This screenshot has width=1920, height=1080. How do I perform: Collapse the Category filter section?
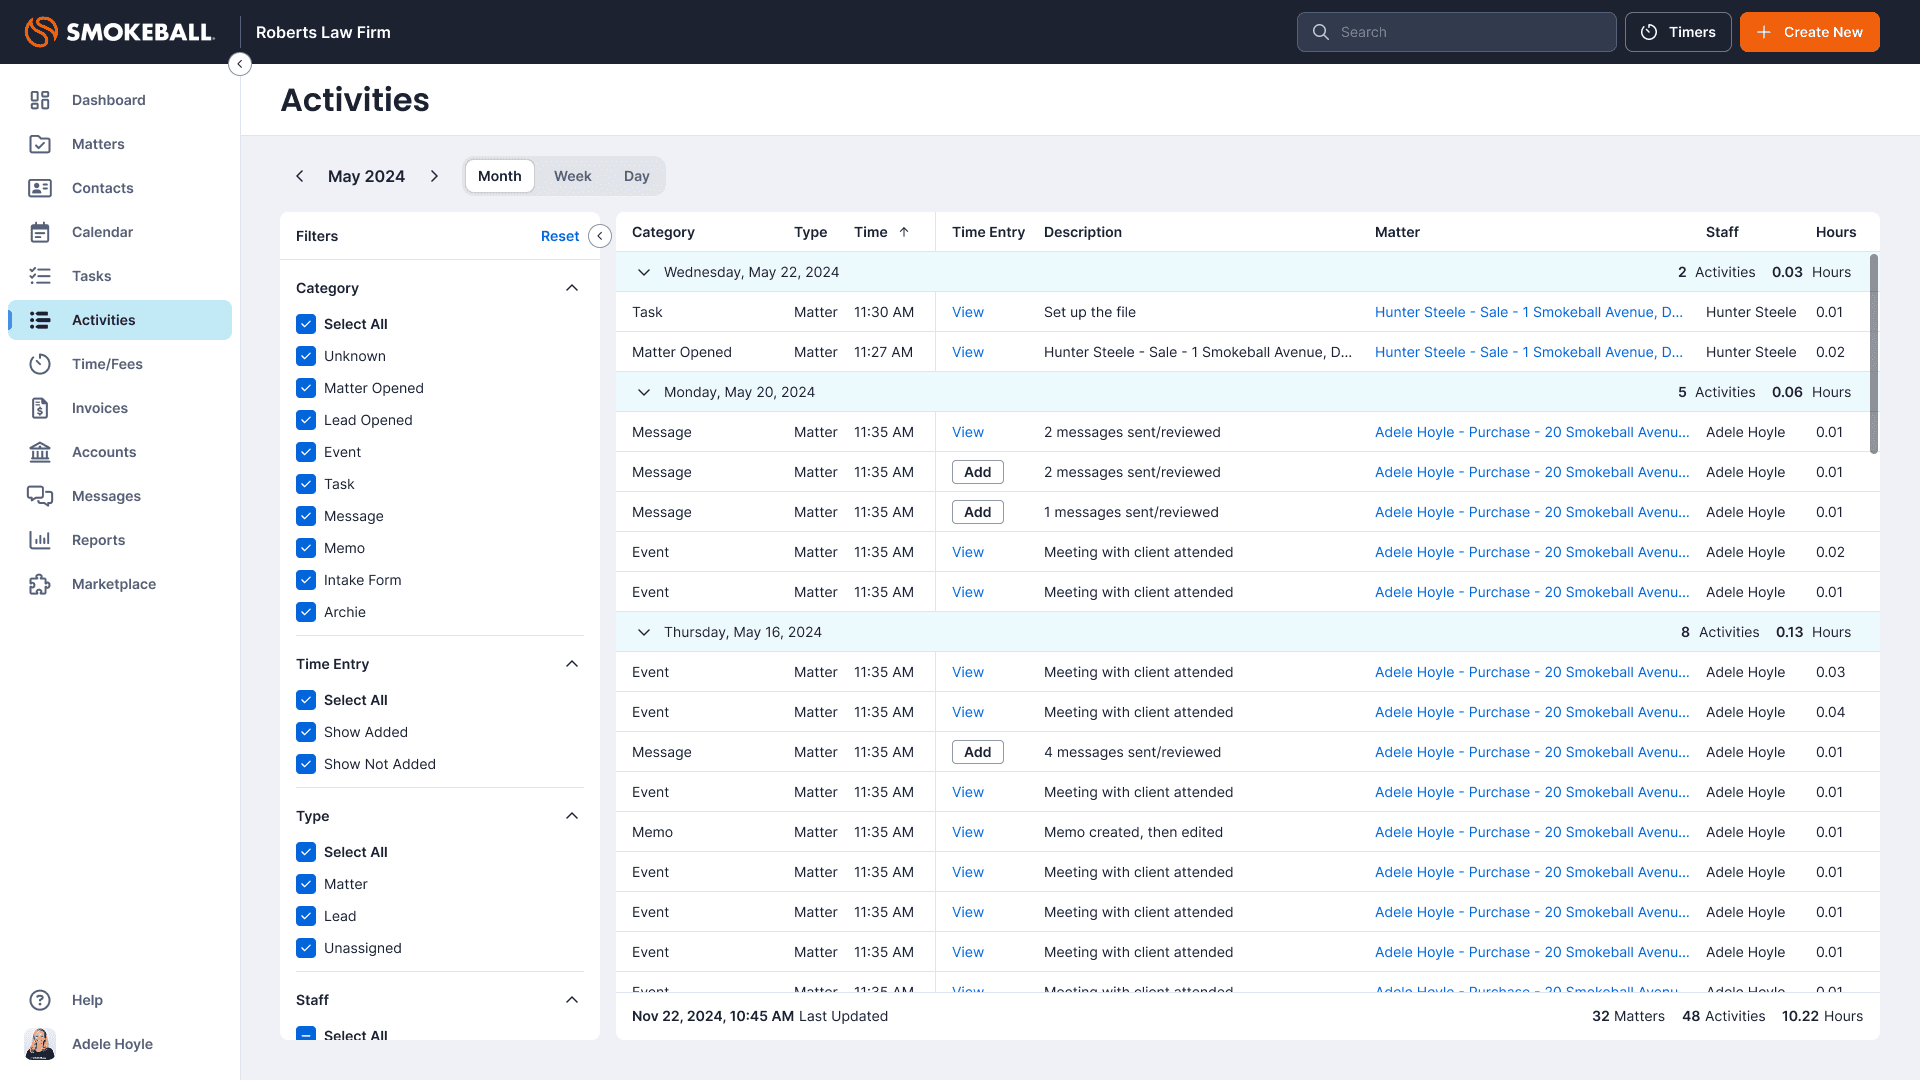tap(572, 288)
